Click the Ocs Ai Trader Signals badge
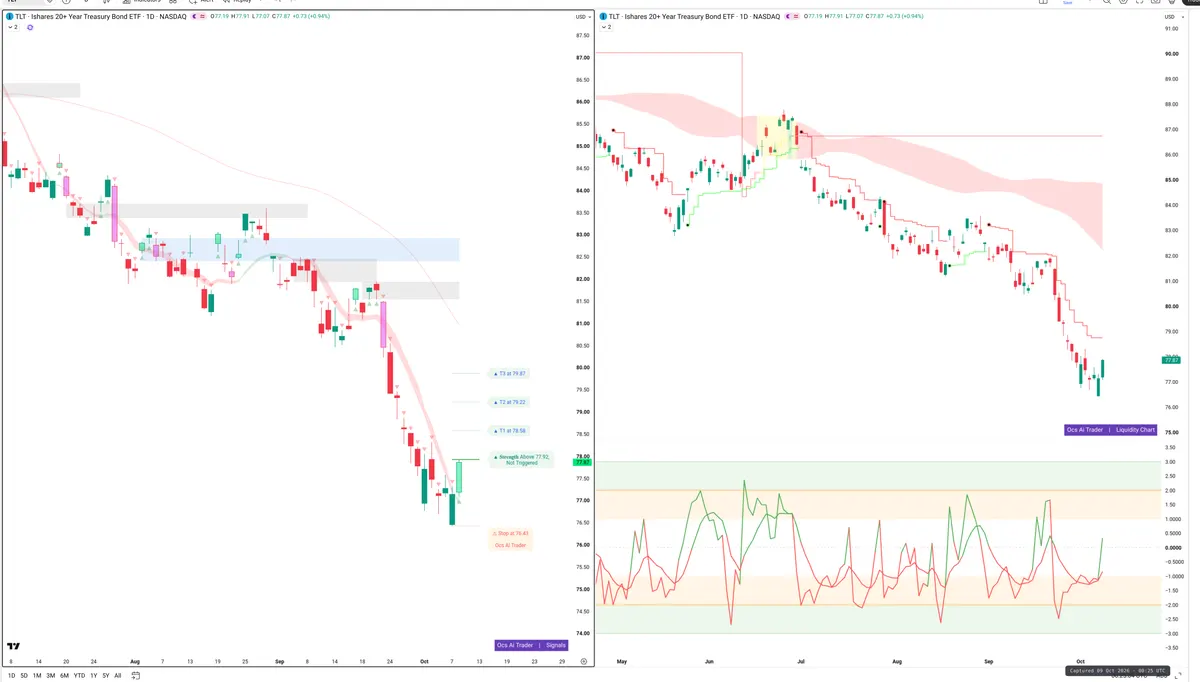The height and width of the screenshot is (682, 1200). click(x=531, y=645)
